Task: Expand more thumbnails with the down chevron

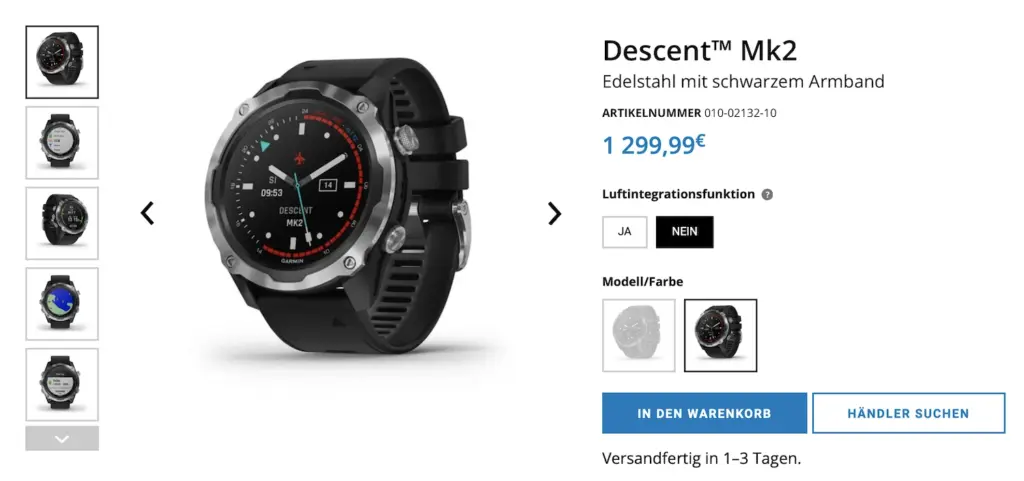Action: point(62,439)
